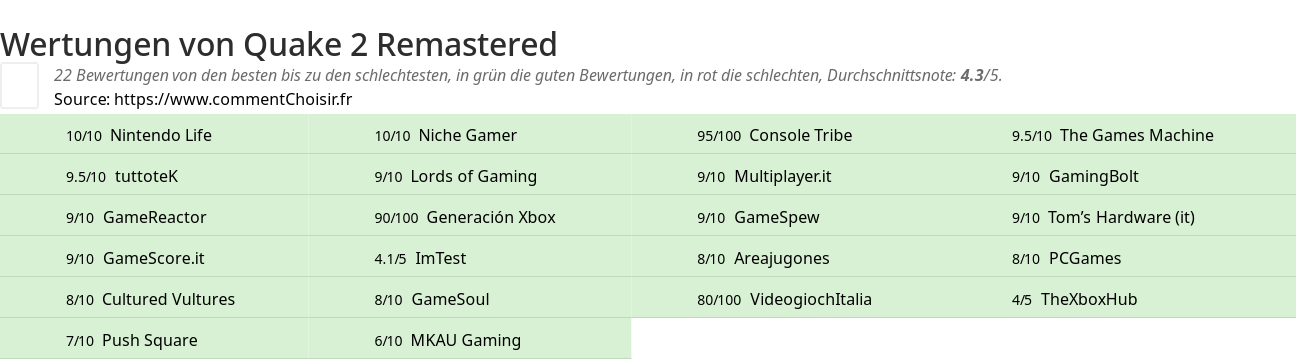Click the Cultured Vultures entry

154,299
